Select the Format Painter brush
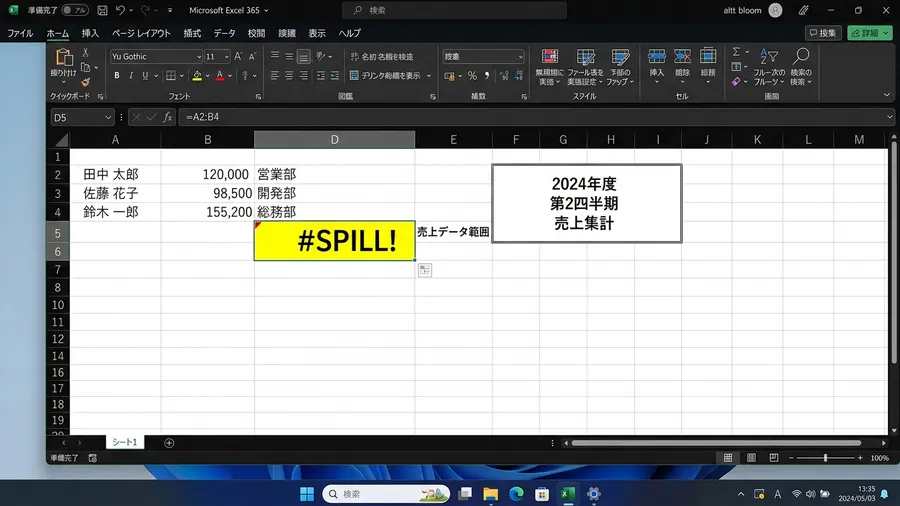 click(x=86, y=82)
